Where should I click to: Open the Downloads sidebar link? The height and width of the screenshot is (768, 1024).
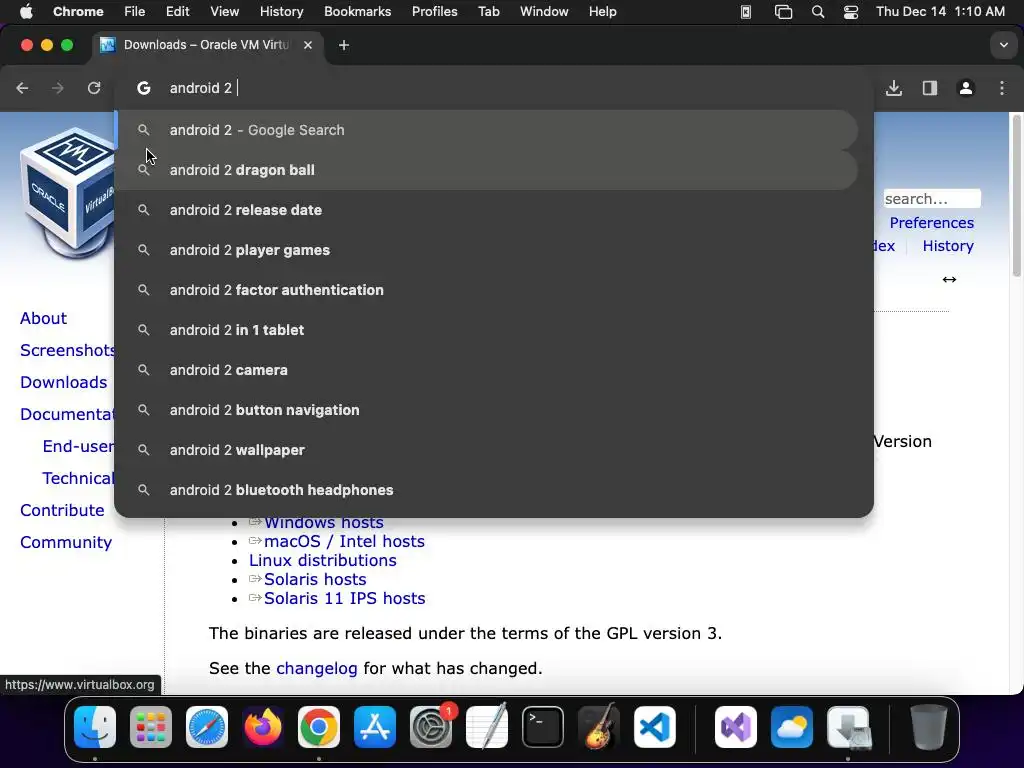click(x=63, y=382)
